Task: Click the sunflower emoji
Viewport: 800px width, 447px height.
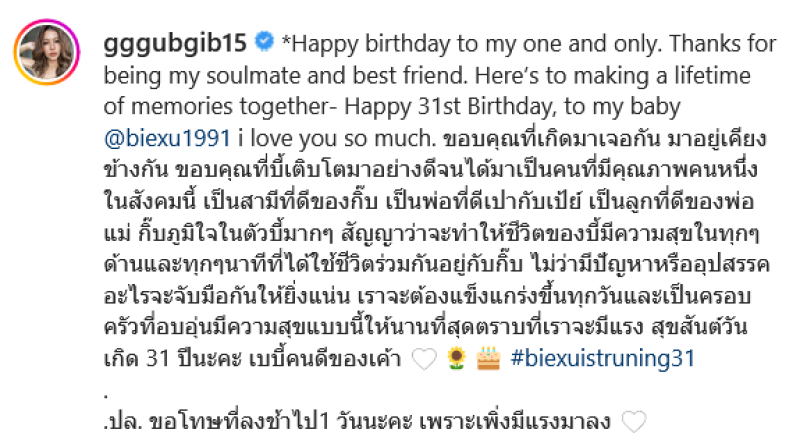Action: coord(456,358)
